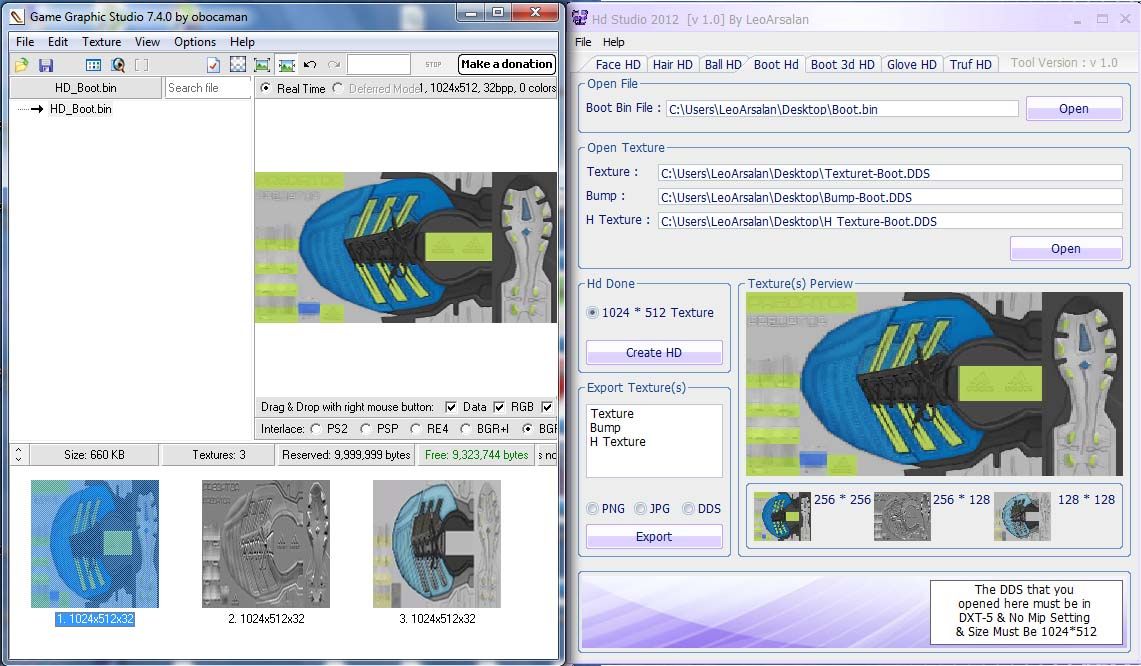Switch to the Glove HD tab
1141x666 pixels.
(911, 64)
